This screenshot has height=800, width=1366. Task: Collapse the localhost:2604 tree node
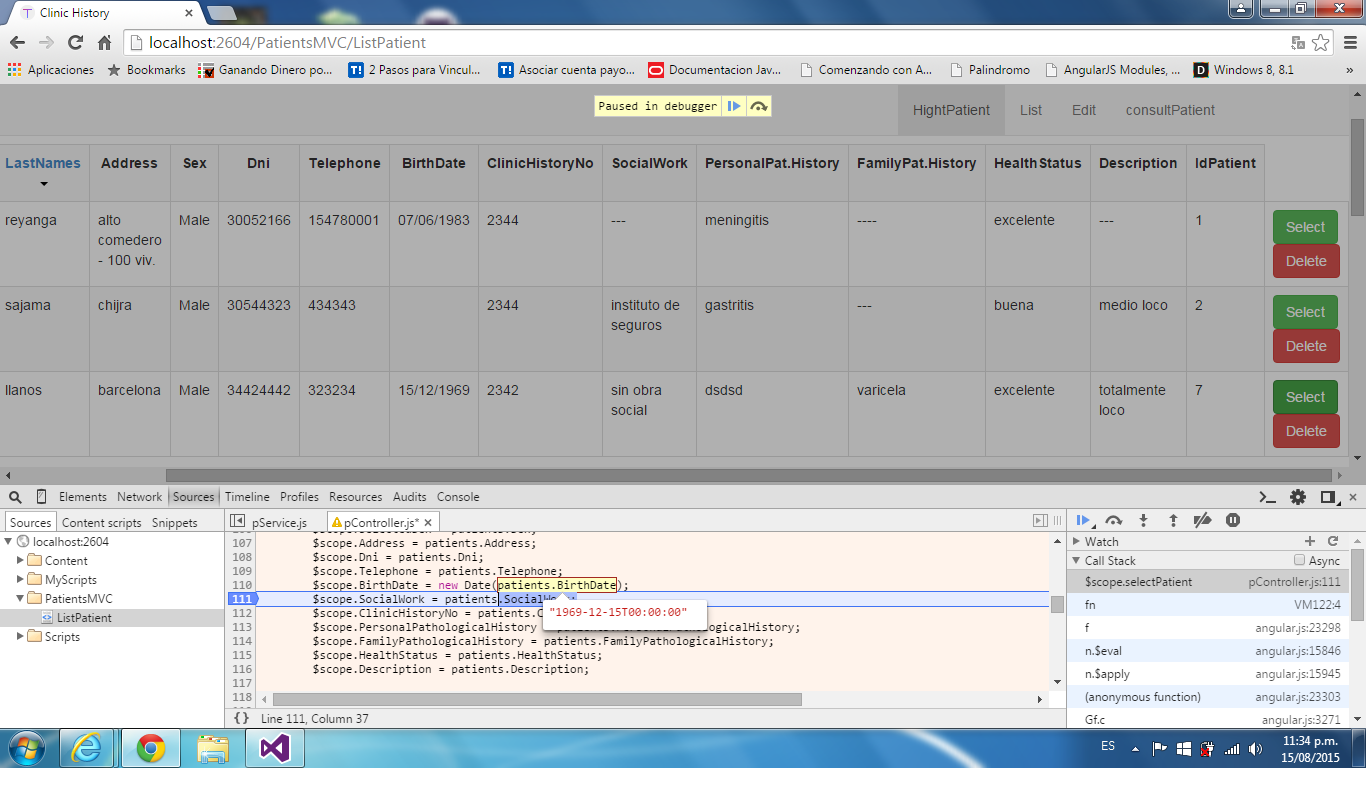10,541
